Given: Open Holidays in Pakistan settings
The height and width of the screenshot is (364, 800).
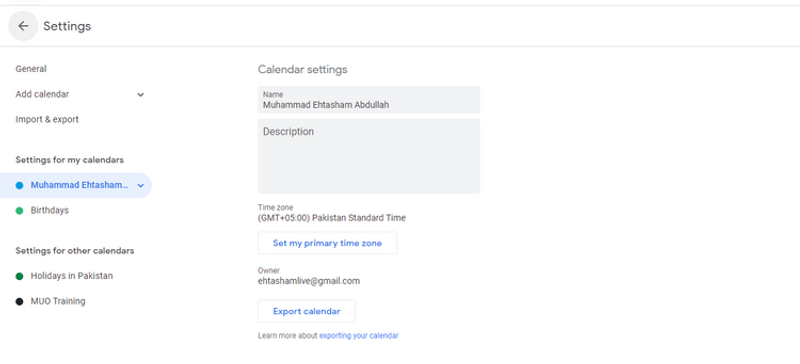Looking at the screenshot, I should click(71, 276).
